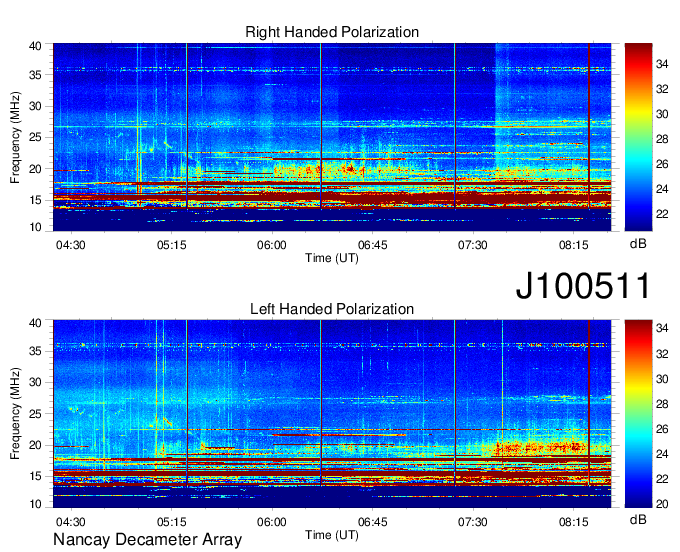Click the bottom spectrogram's 'Time (UT)' axis label

pyautogui.click(x=332, y=535)
